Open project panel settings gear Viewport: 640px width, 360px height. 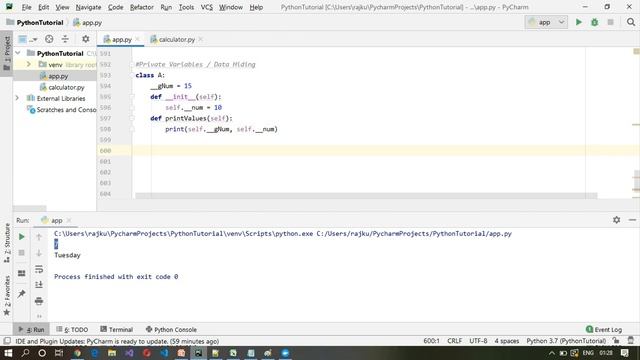85,39
